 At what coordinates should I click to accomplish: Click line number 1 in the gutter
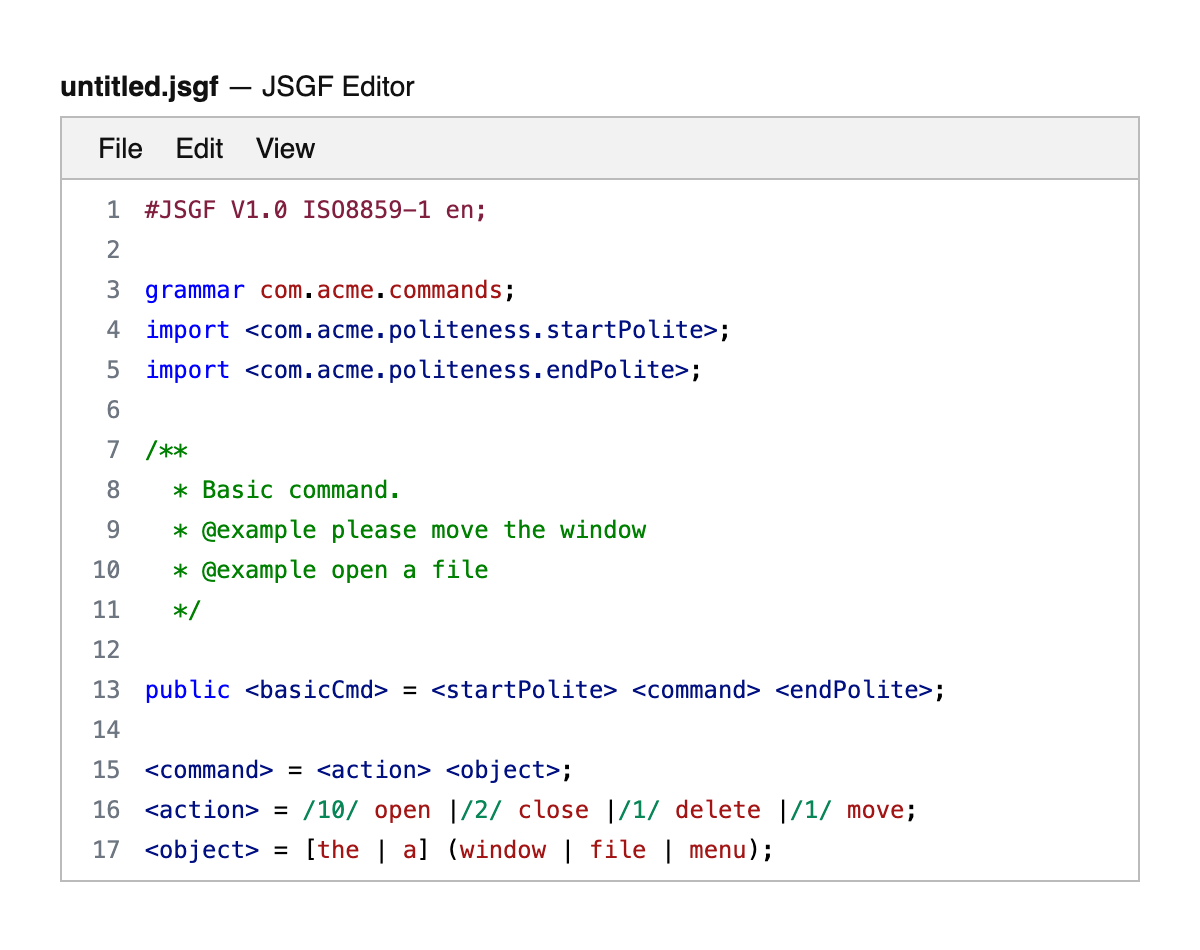coord(112,210)
